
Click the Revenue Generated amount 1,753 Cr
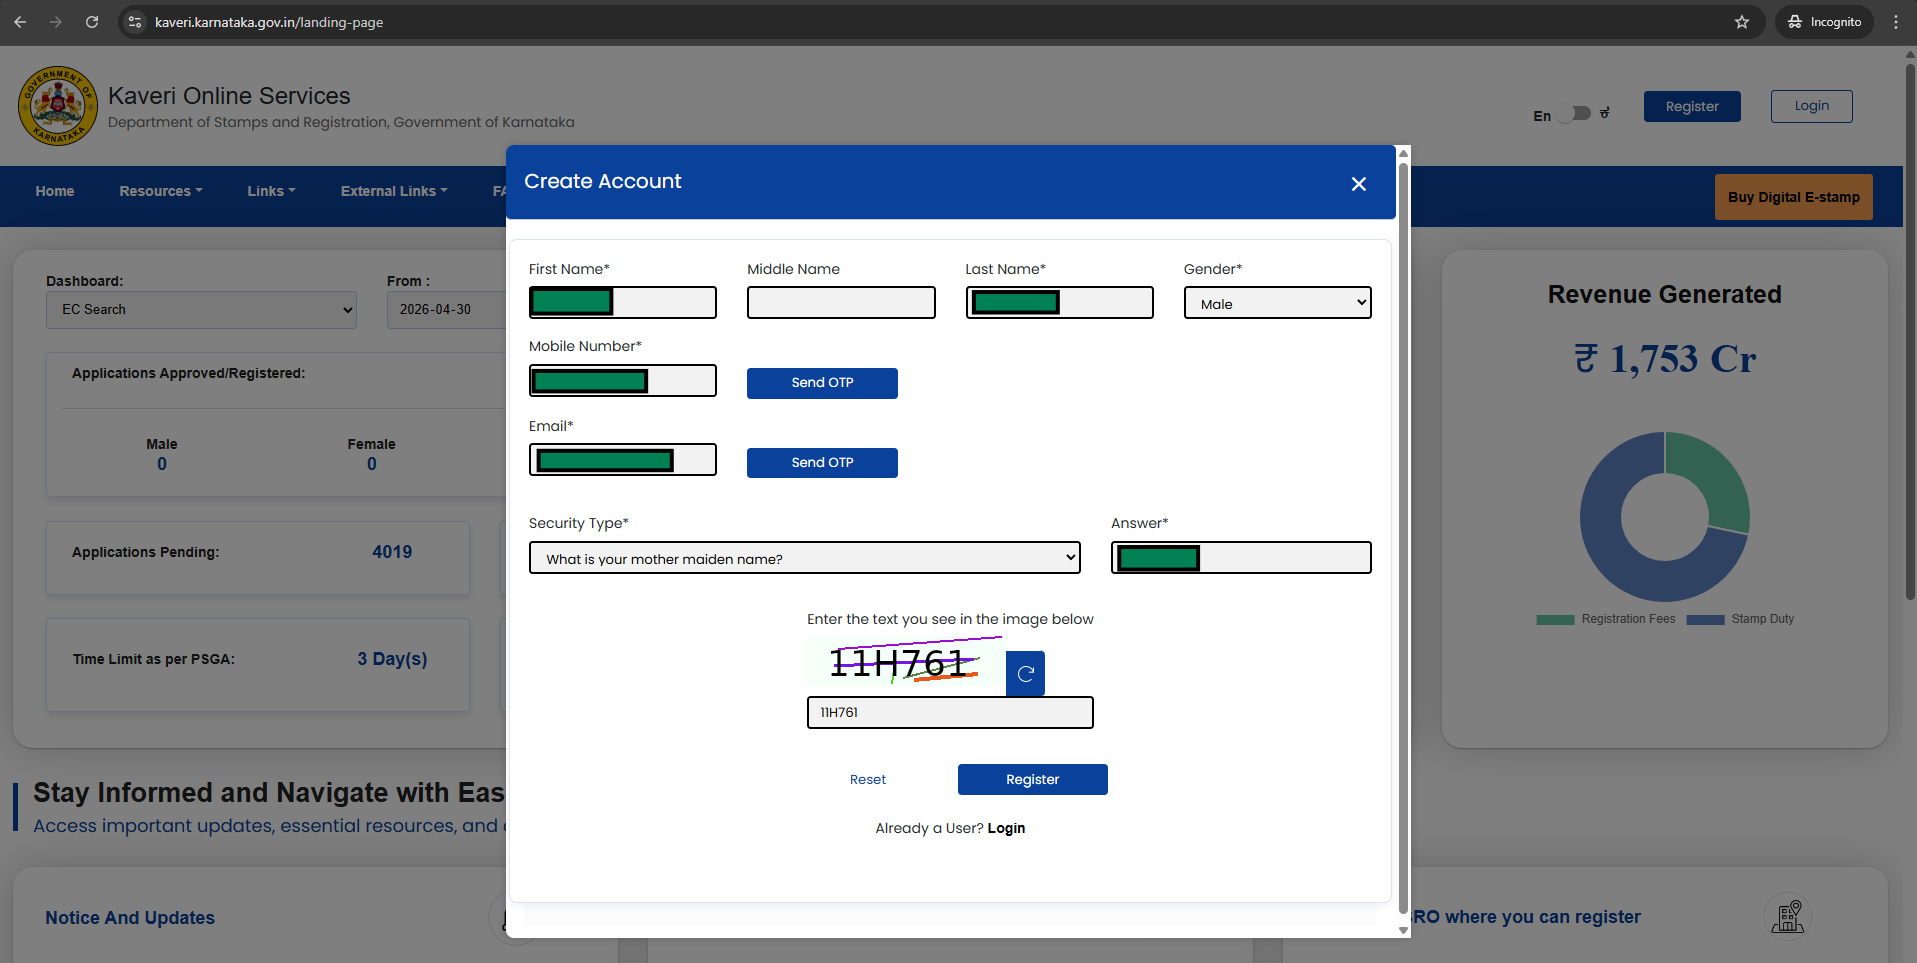(x=1664, y=359)
